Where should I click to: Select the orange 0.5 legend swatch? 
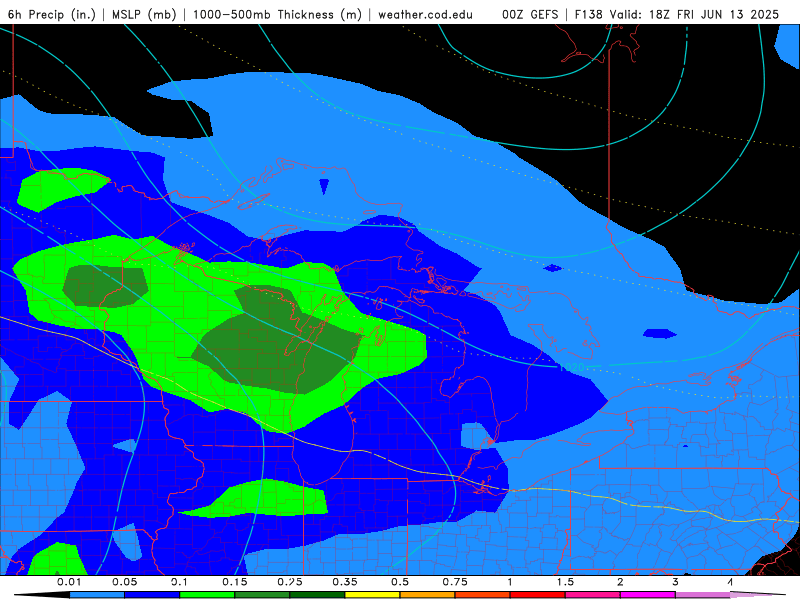click(428, 595)
